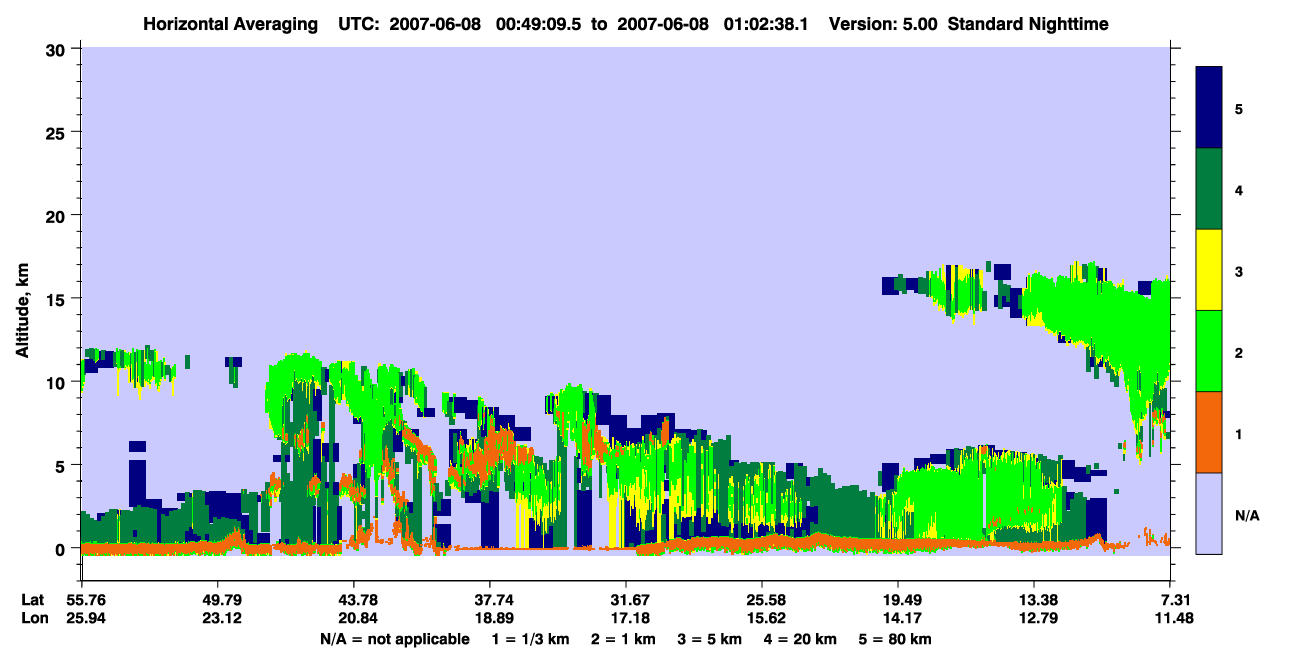Image resolution: width=1300 pixels, height=667 pixels.
Task: Click legend text '3 = 5 km'
Action: pyautogui.click(x=708, y=639)
